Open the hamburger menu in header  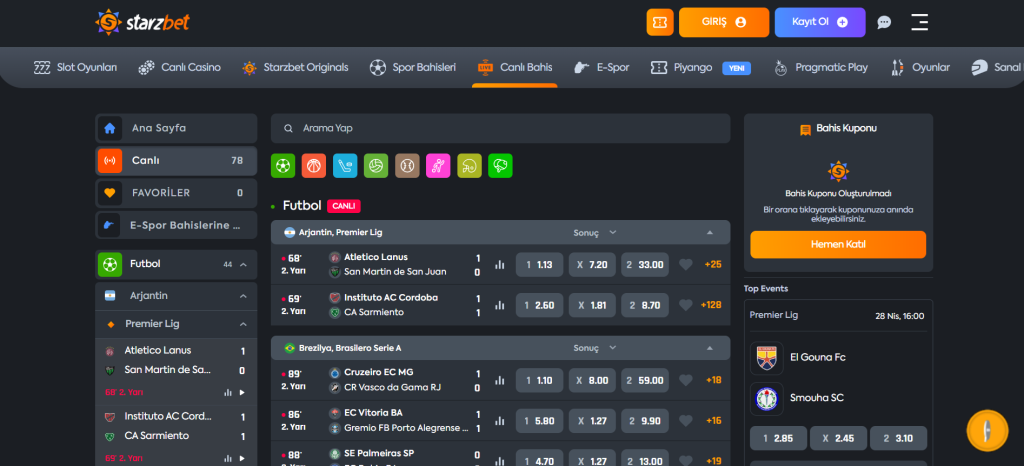click(x=920, y=22)
